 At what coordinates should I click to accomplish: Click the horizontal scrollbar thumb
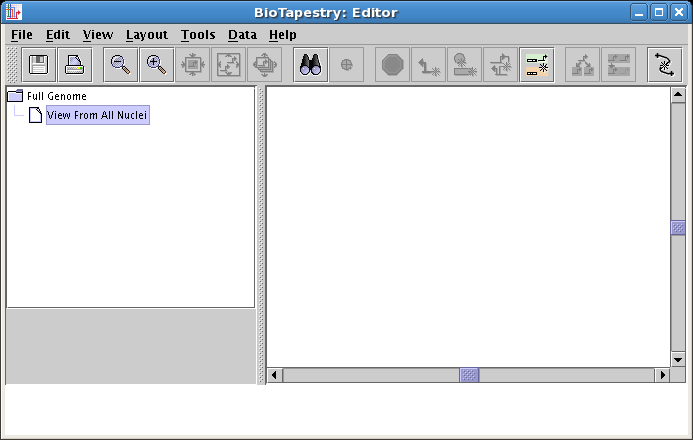pos(469,375)
